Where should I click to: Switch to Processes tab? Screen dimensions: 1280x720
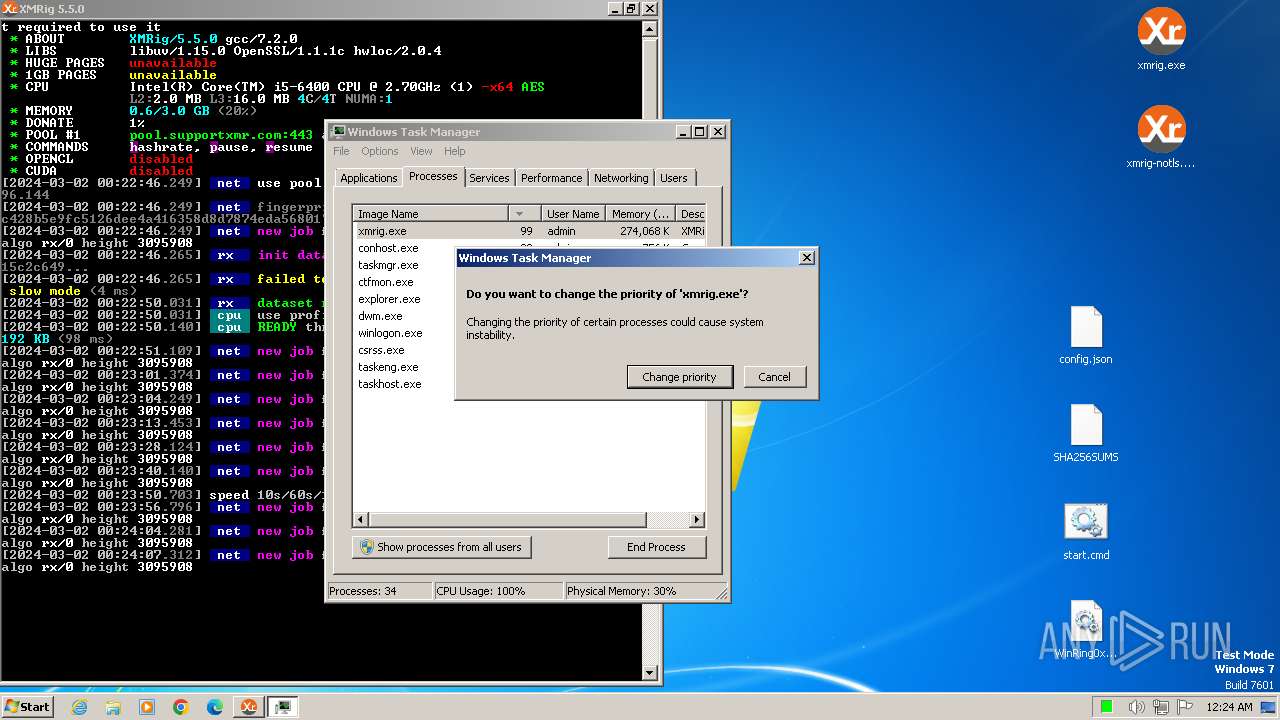point(433,176)
